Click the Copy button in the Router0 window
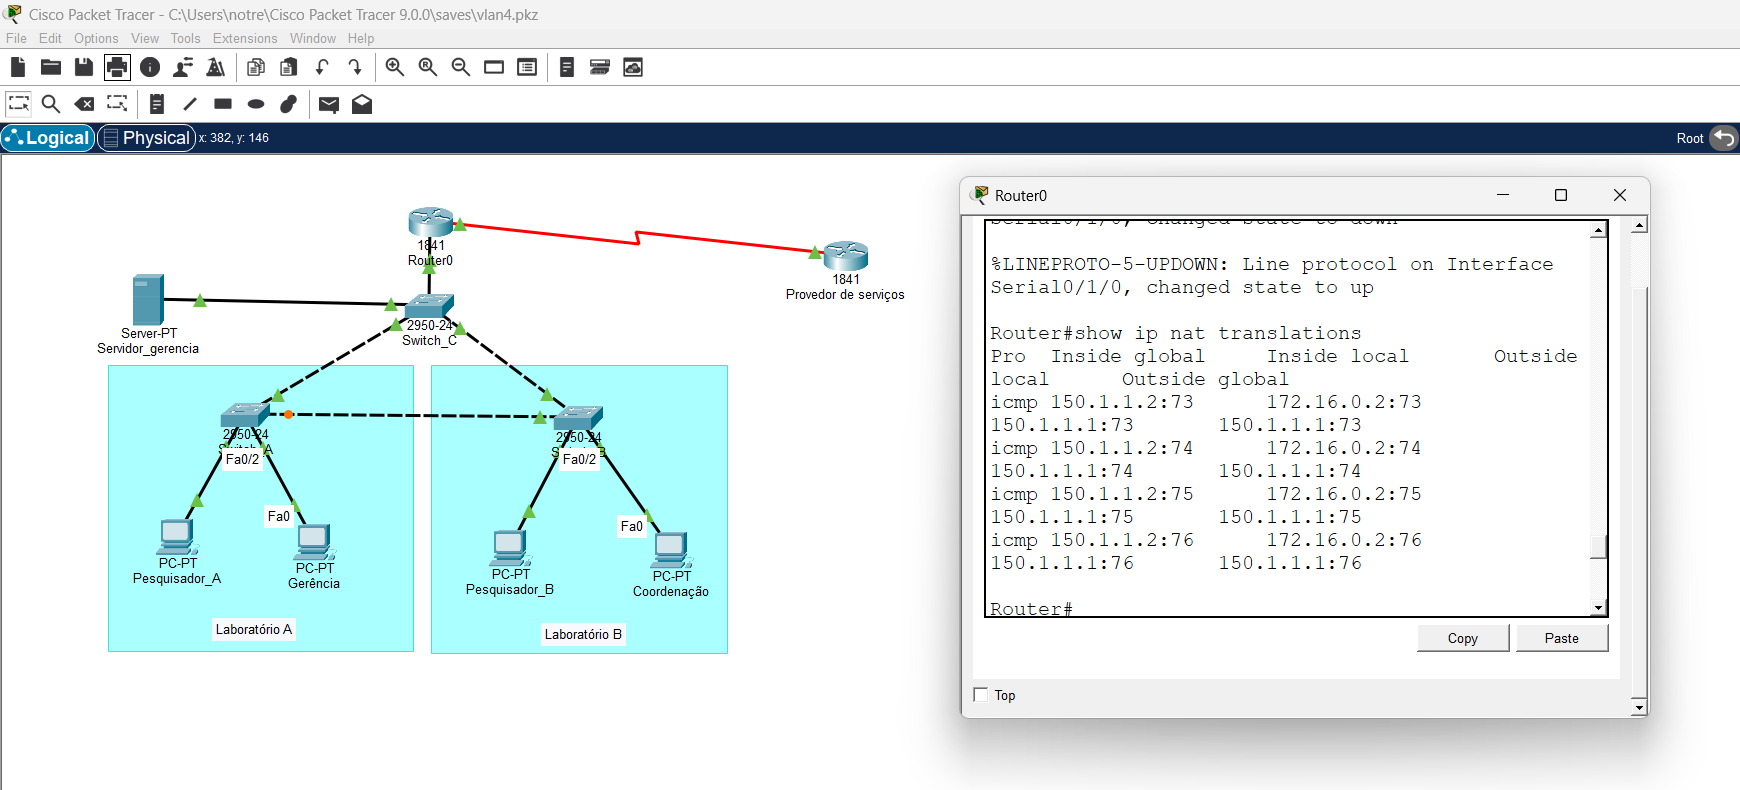Image resolution: width=1740 pixels, height=790 pixels. tap(1463, 638)
